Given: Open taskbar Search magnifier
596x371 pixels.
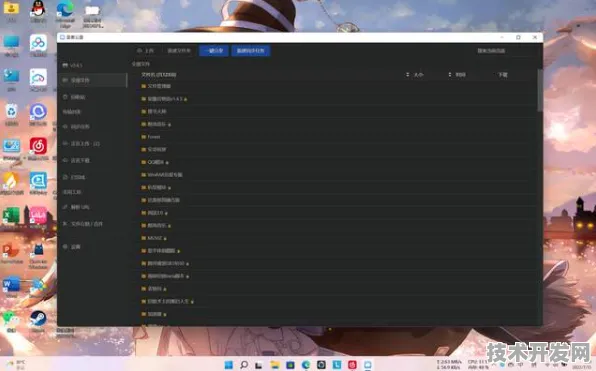Looking at the screenshot, I should point(244,365).
